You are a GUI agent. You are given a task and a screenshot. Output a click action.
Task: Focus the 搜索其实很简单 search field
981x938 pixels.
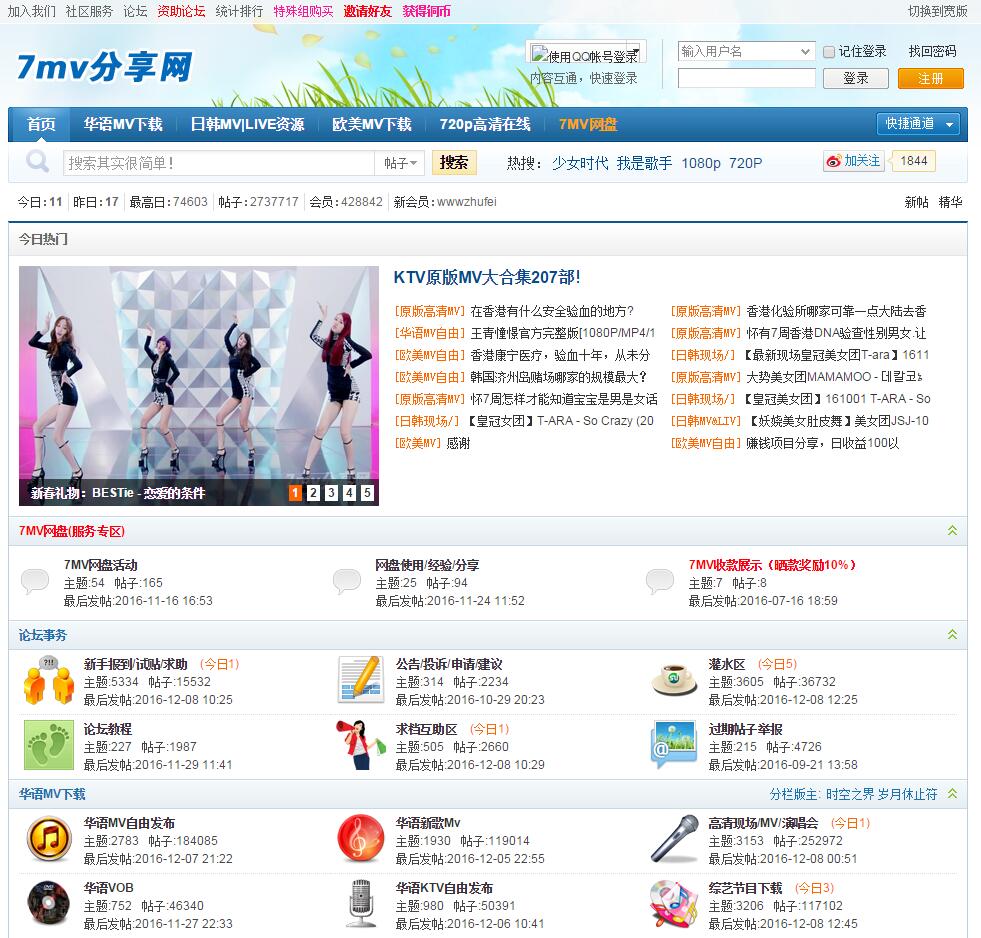click(218, 163)
